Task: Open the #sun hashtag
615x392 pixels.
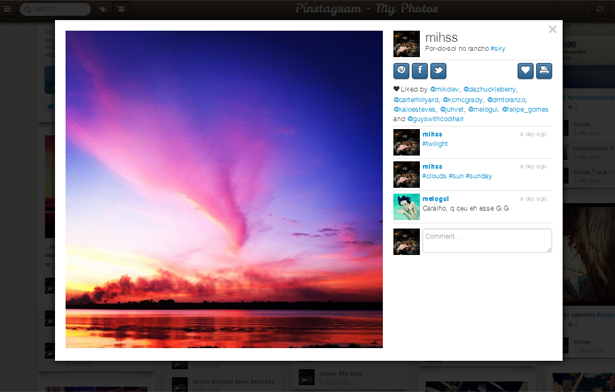Action: (456, 176)
